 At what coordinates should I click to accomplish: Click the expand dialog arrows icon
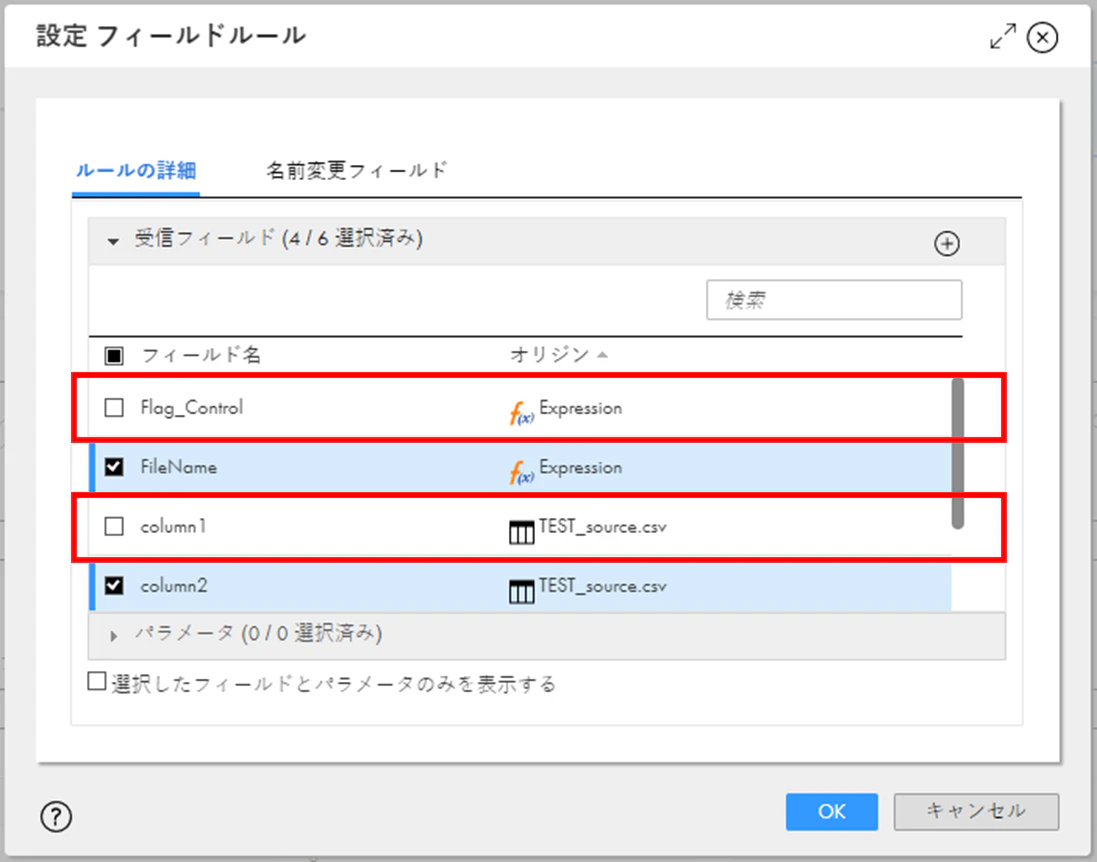click(1003, 36)
